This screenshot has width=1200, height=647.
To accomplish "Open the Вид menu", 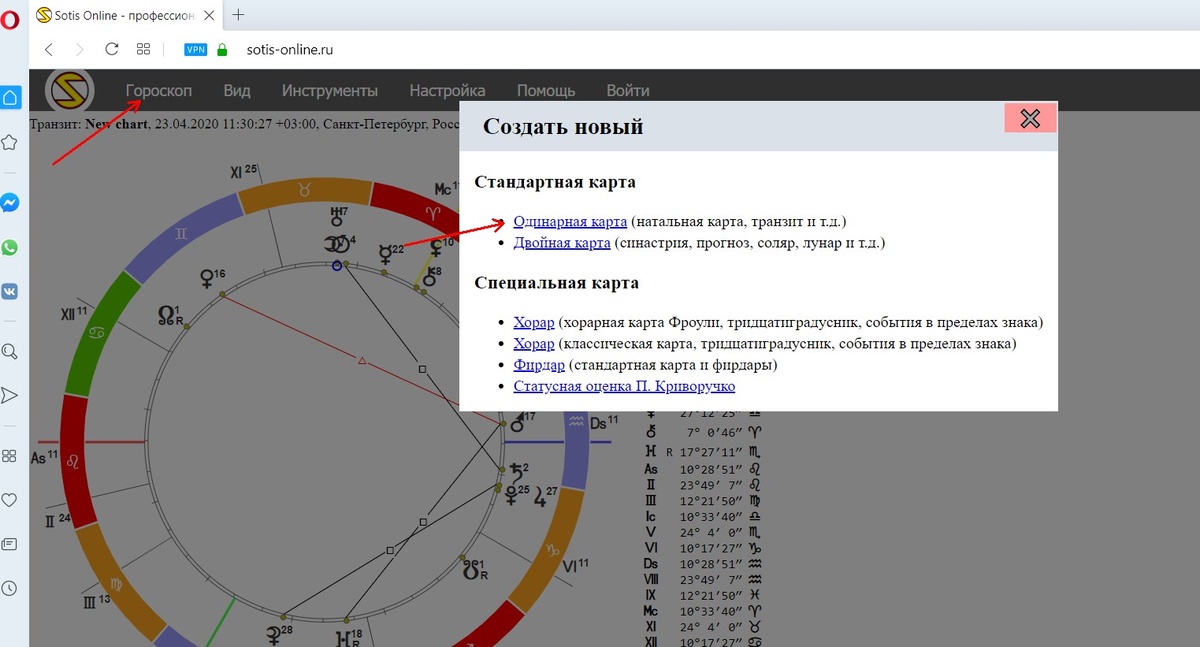I will (x=237, y=91).
